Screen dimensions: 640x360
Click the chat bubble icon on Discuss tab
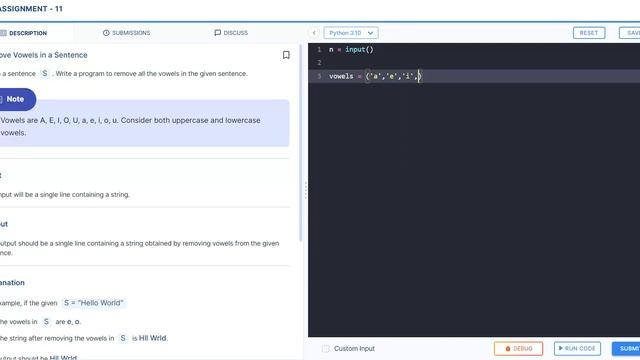coord(218,33)
